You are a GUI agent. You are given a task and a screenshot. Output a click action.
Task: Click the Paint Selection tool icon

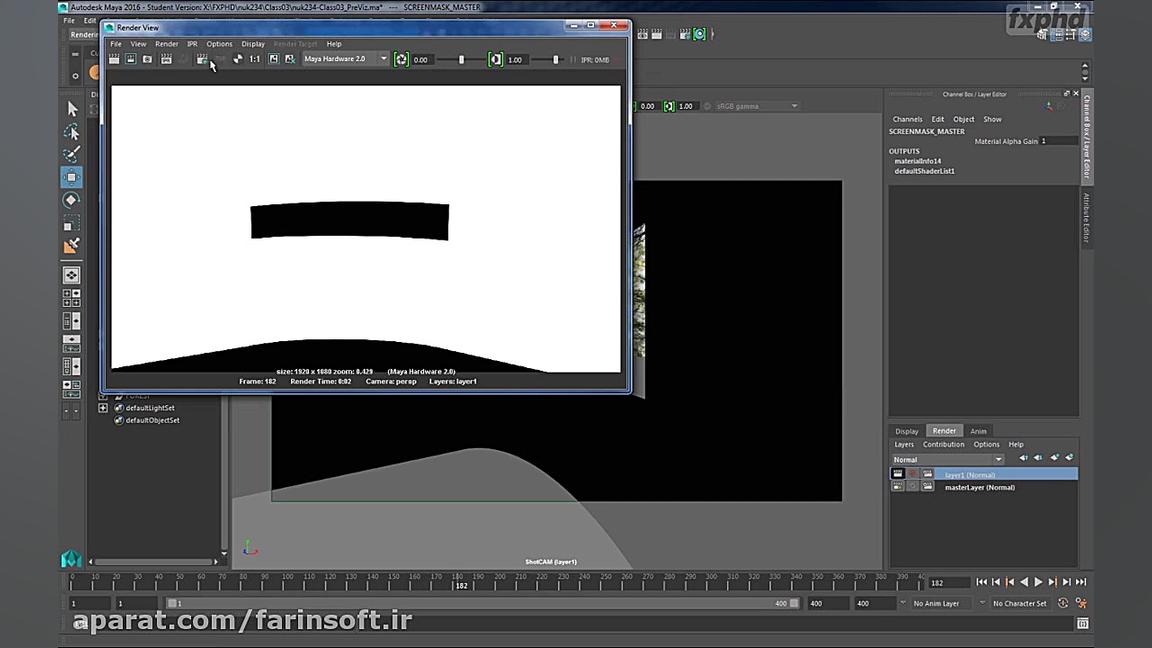[x=71, y=154]
